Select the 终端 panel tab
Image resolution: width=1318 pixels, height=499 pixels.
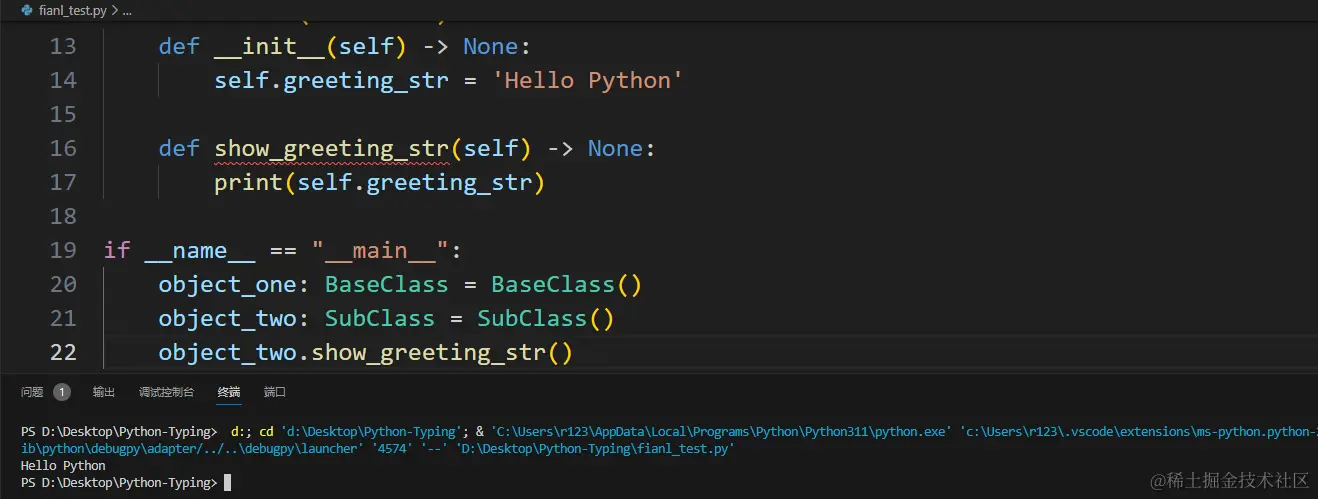[x=229, y=392]
